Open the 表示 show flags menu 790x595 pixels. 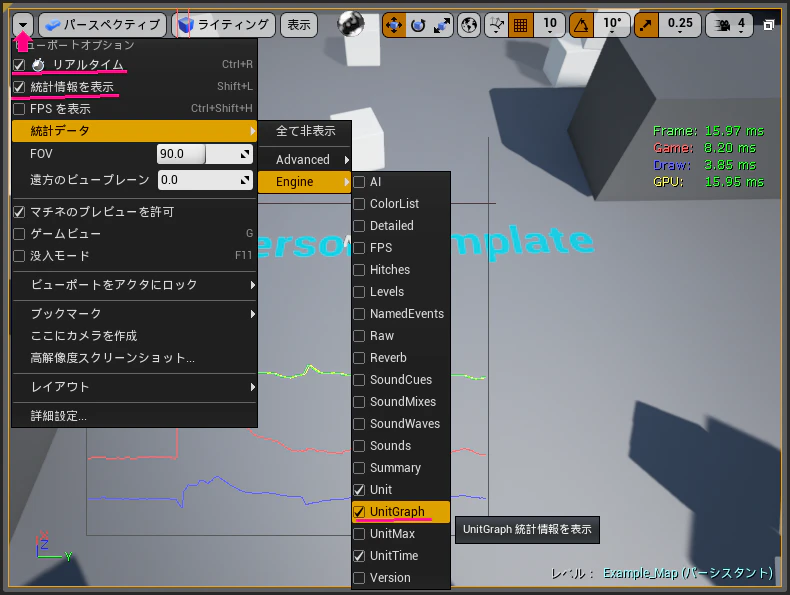pyautogui.click(x=299, y=24)
